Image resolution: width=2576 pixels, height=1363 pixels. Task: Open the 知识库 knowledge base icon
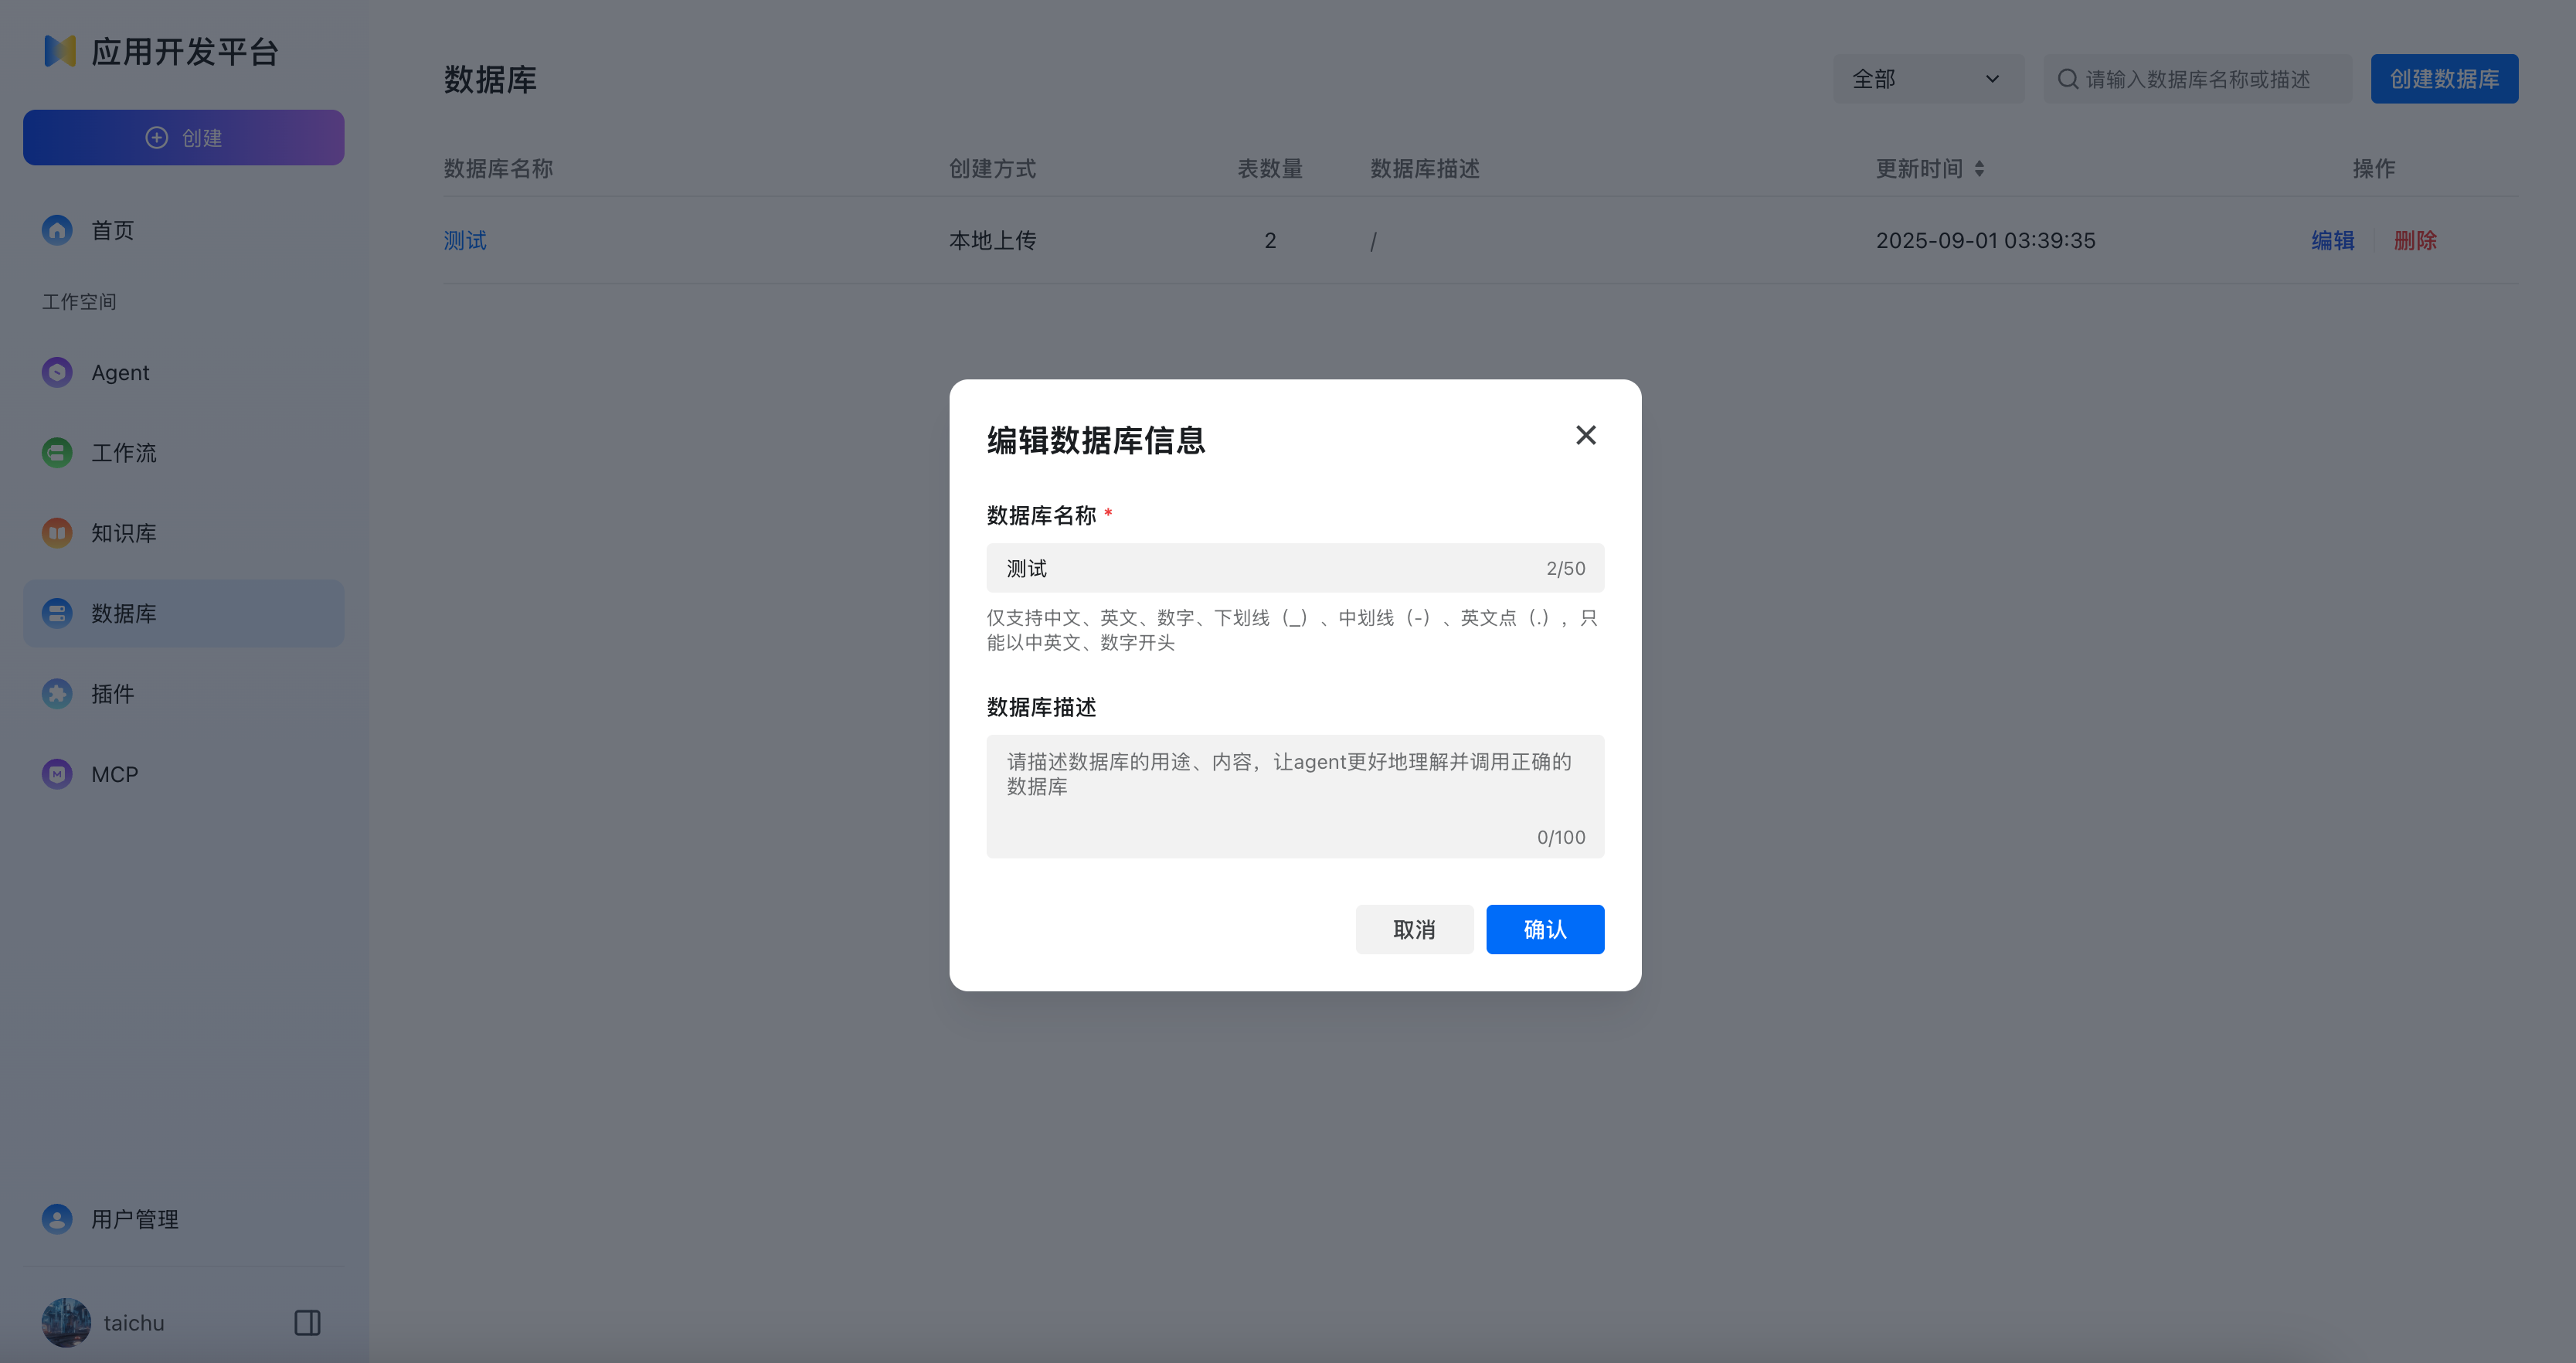pyautogui.click(x=57, y=532)
